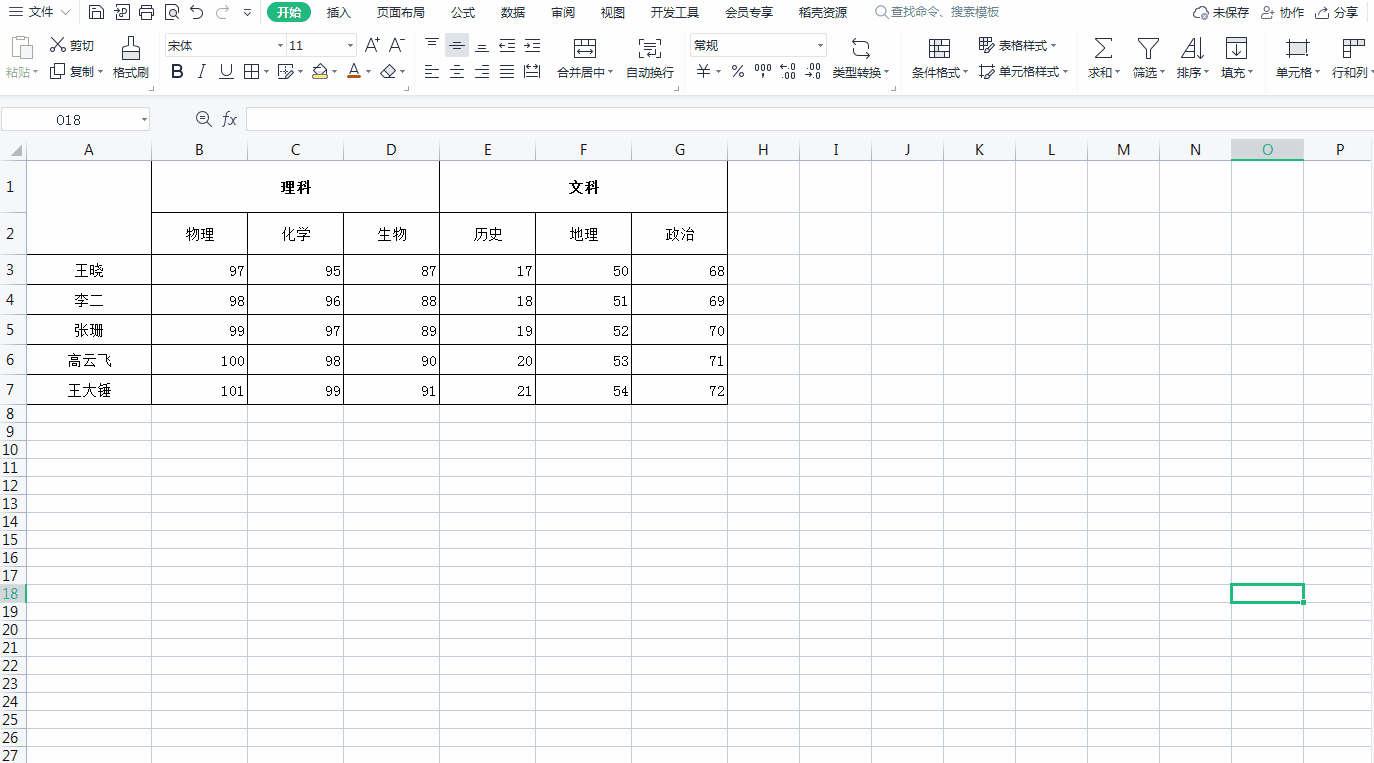Switch to the Insert (插入) tab
The width and height of the screenshot is (1374, 763).
point(339,13)
